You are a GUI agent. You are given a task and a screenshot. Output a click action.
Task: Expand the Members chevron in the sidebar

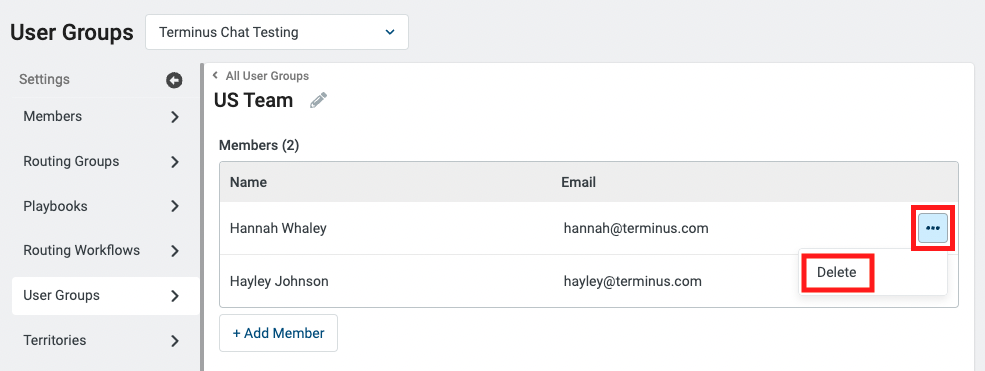(x=175, y=117)
